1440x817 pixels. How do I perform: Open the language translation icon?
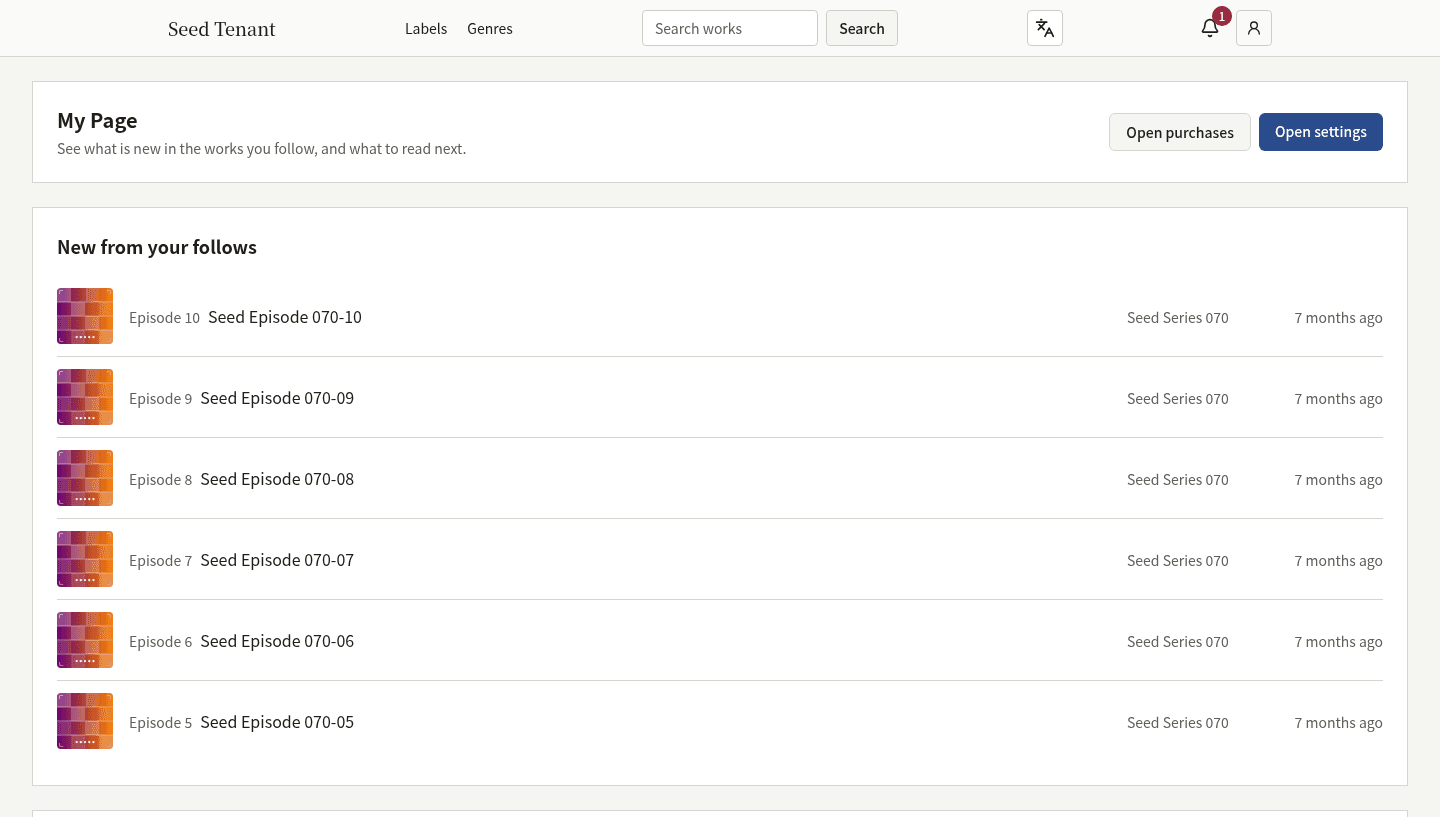pyautogui.click(x=1045, y=28)
